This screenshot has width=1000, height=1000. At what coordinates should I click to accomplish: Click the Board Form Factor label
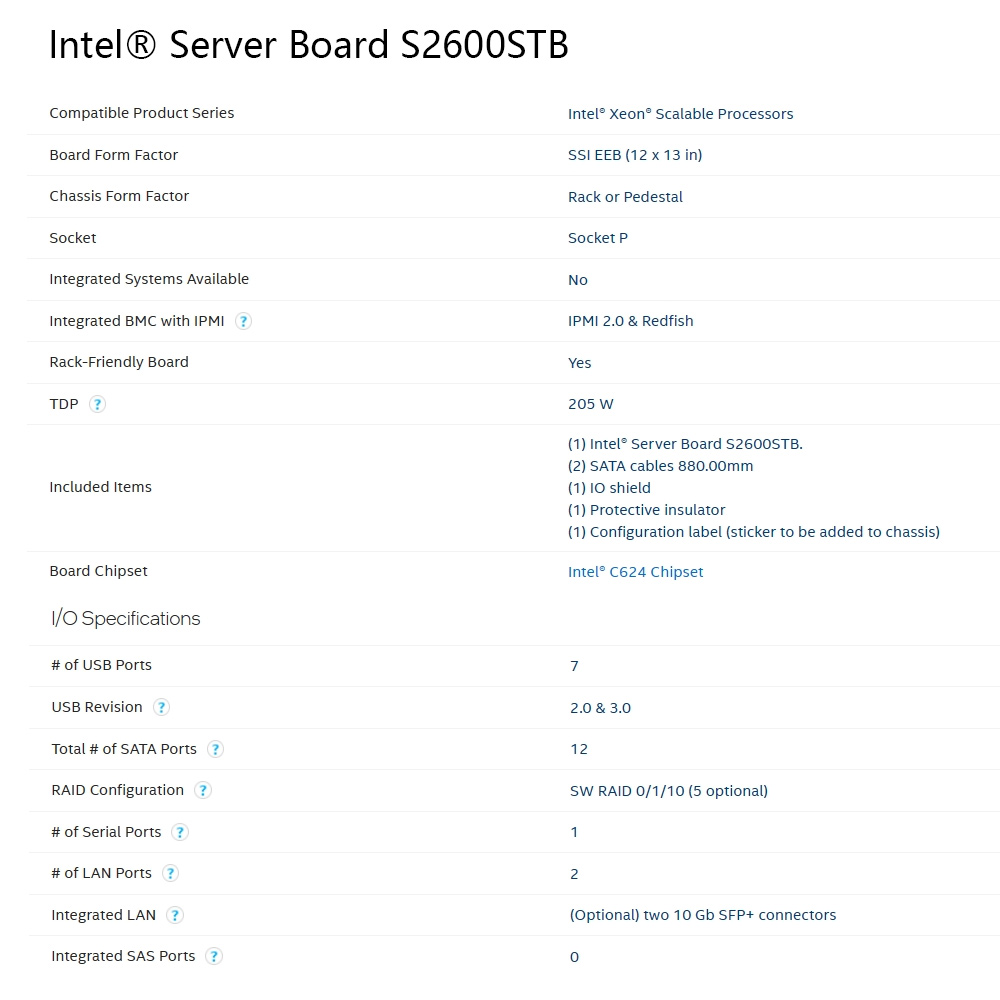(114, 155)
